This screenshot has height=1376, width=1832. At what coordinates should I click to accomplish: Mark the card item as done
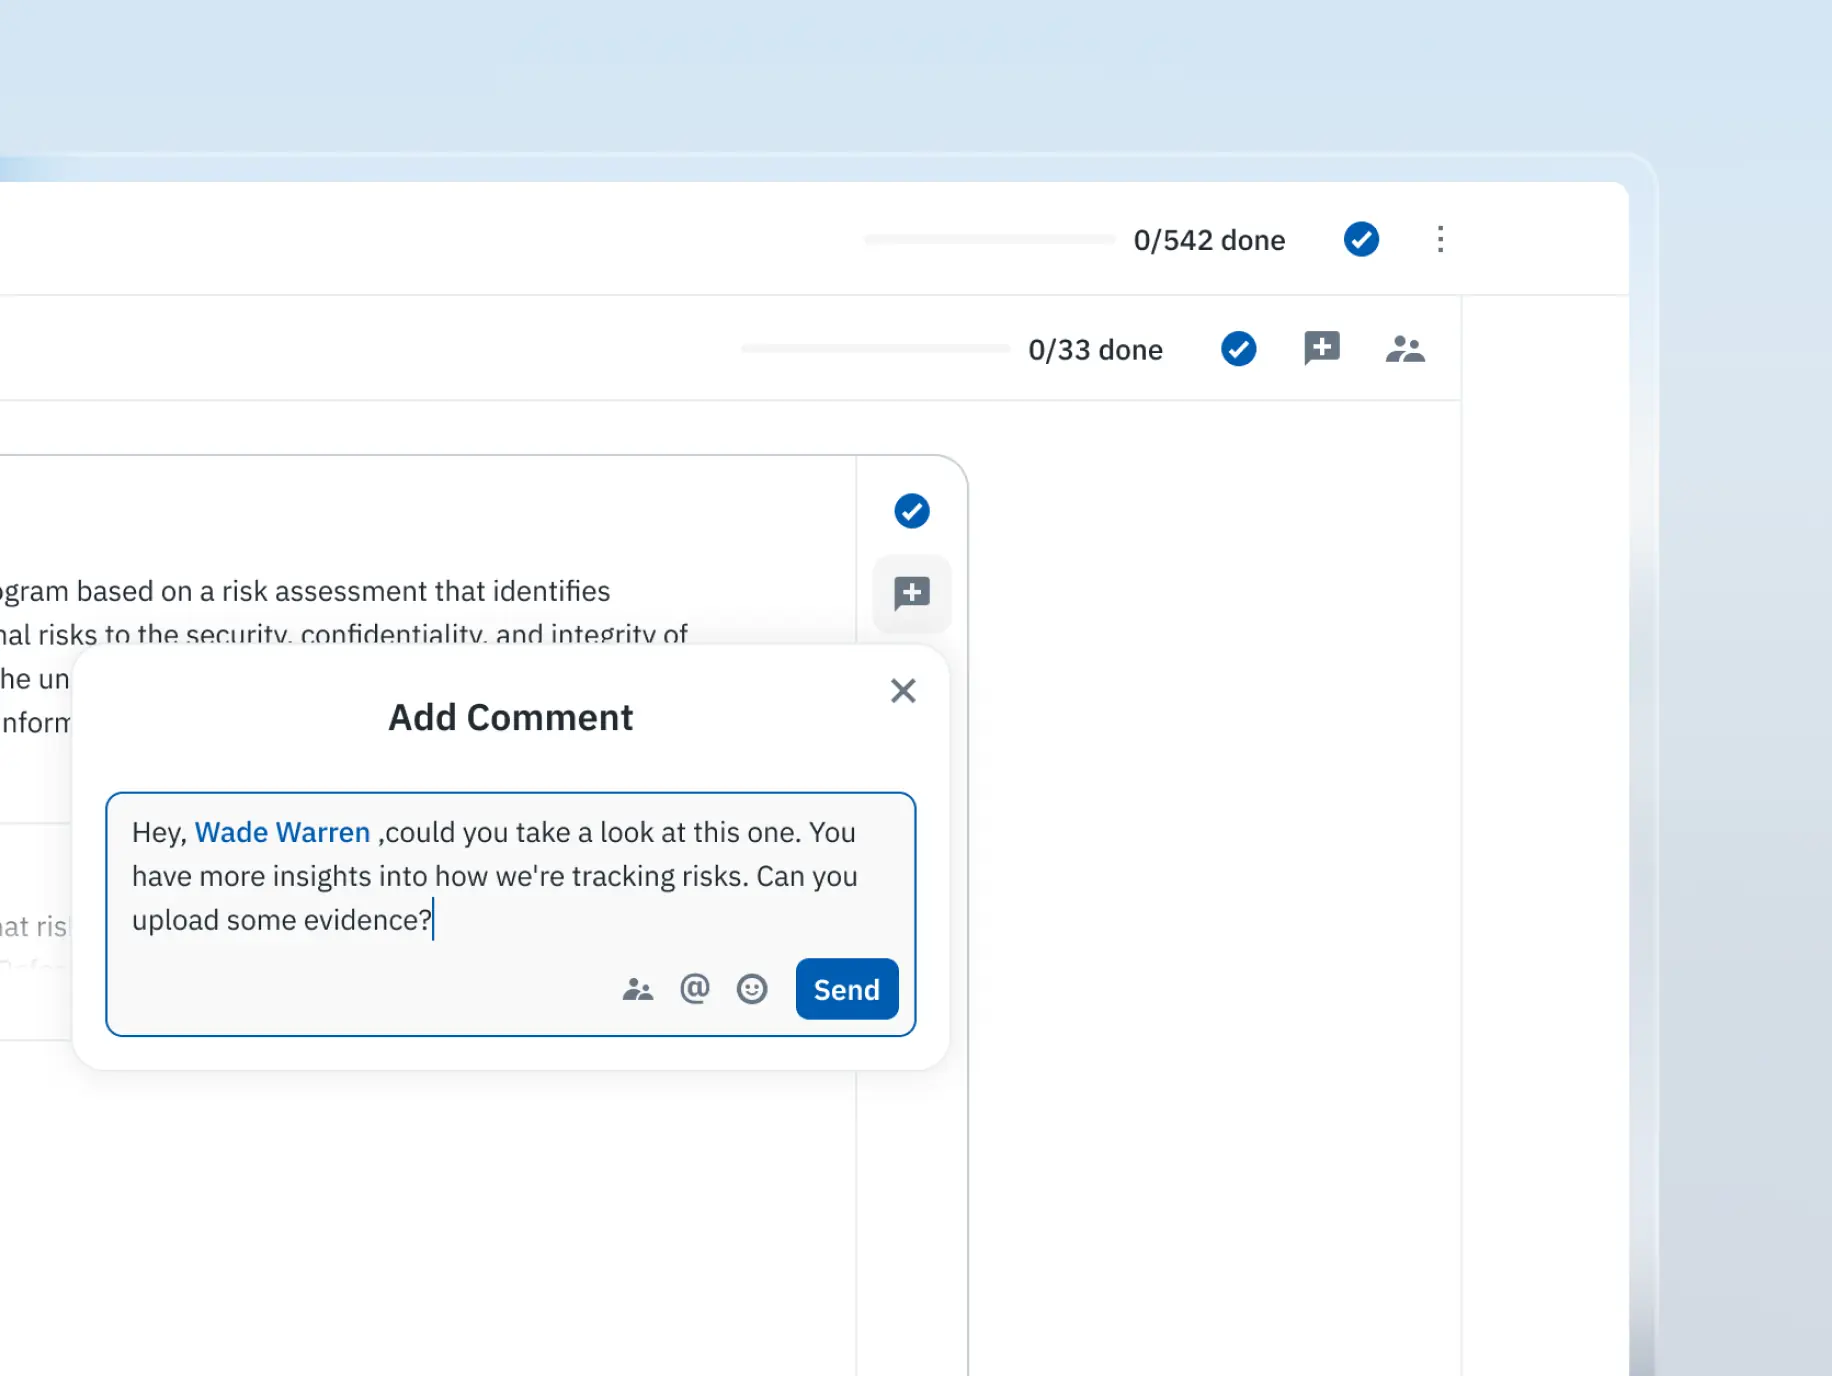click(x=911, y=511)
